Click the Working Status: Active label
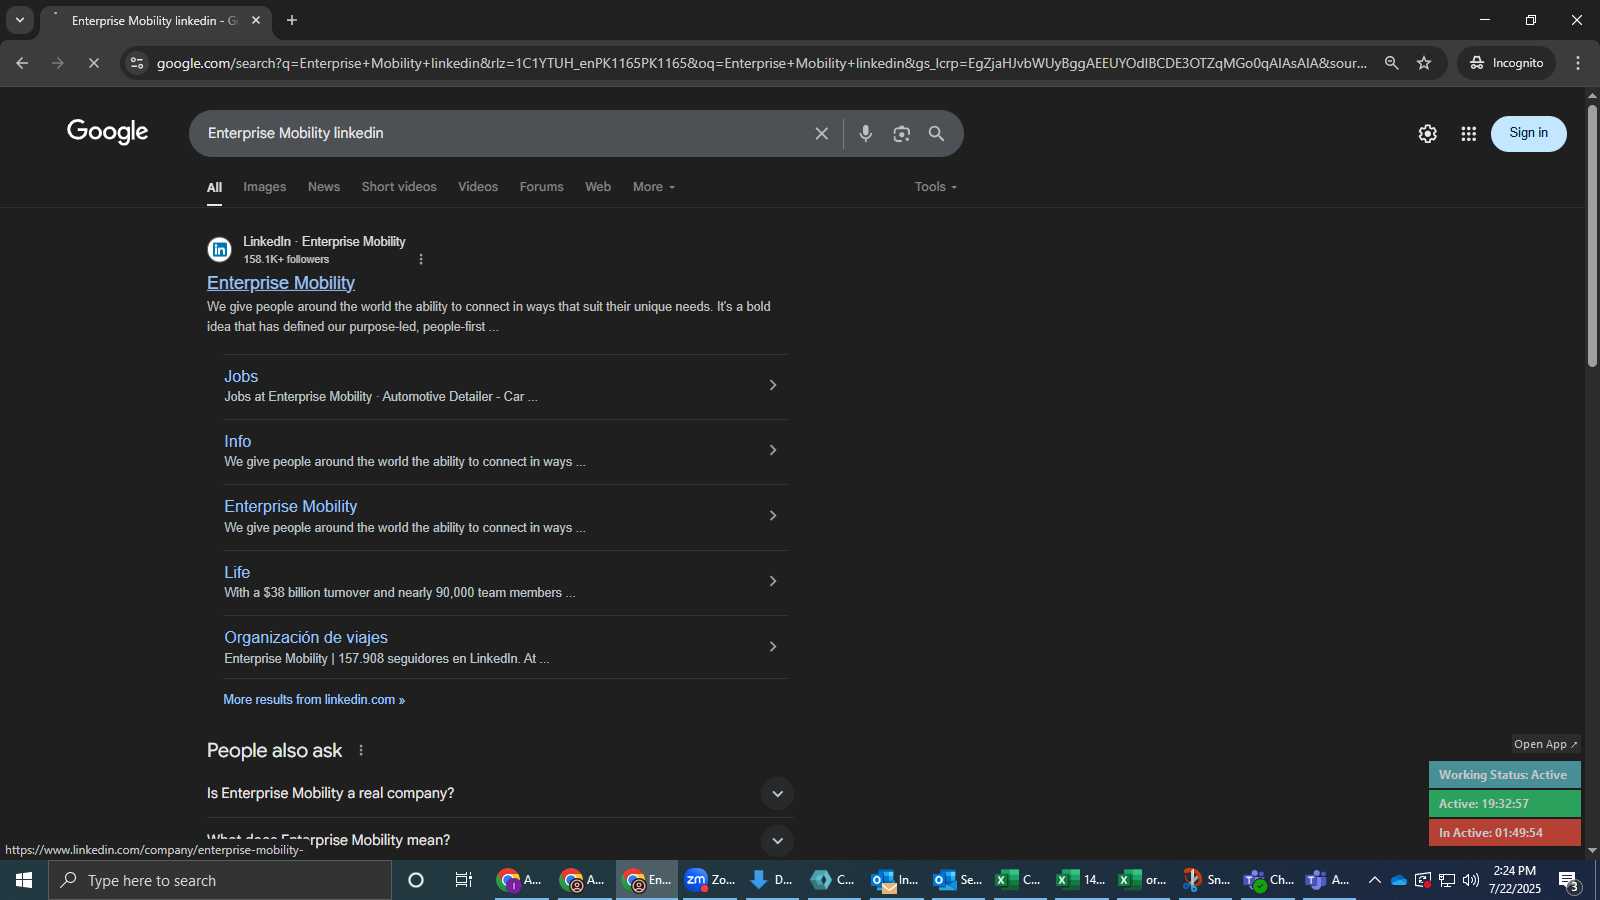The image size is (1600, 900). (1504, 775)
